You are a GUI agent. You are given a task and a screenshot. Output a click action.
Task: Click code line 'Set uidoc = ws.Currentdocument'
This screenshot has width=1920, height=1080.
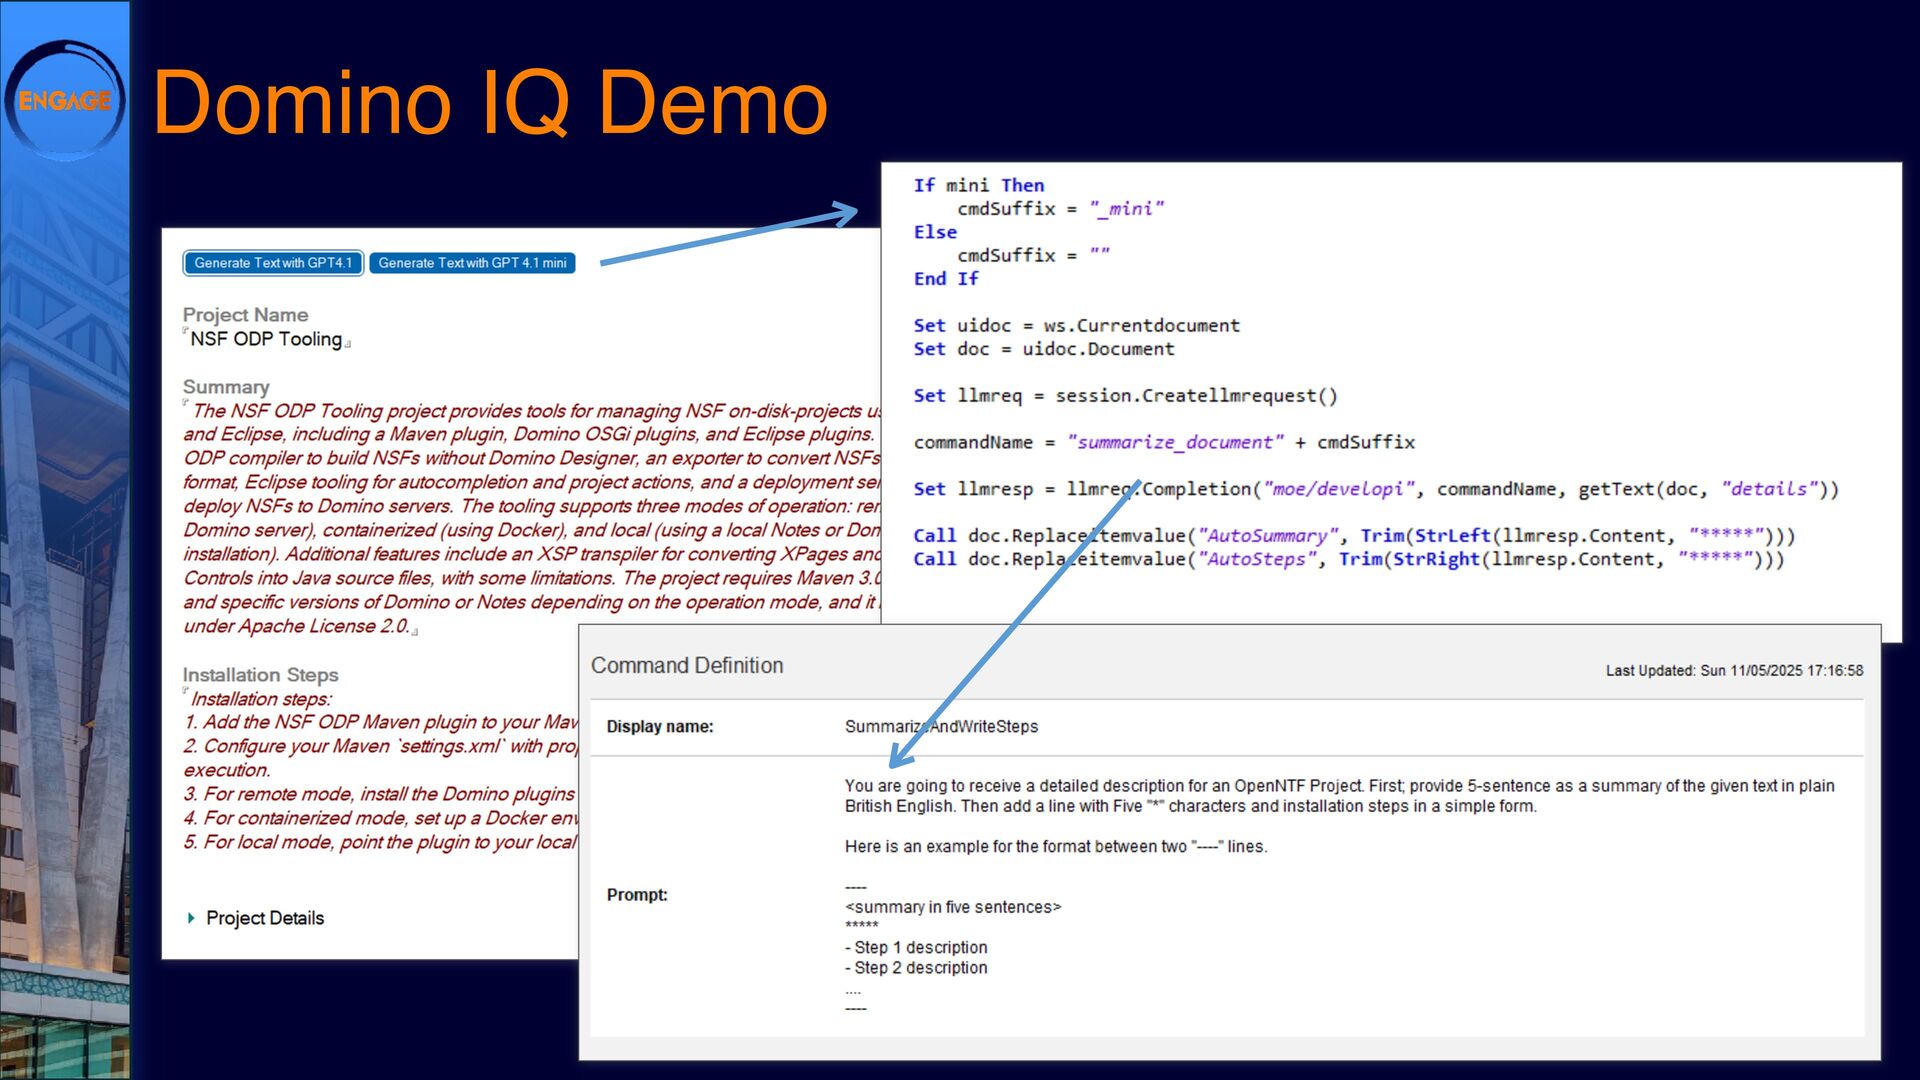1076,326
